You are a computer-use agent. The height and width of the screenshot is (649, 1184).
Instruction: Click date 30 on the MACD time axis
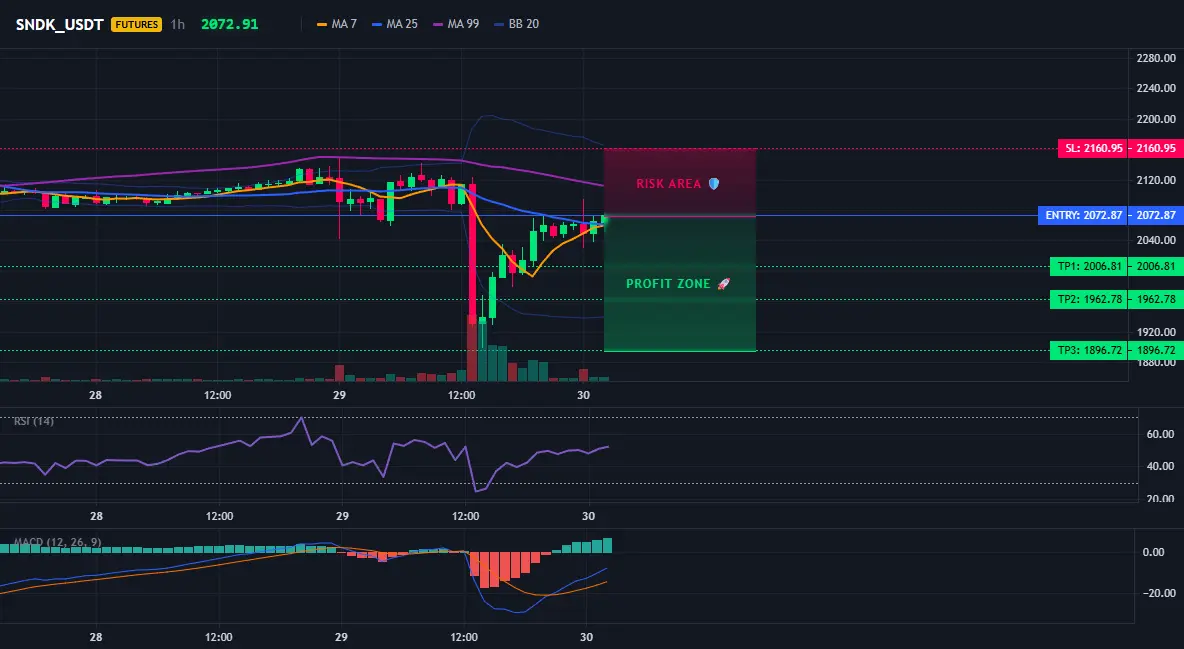coord(586,637)
